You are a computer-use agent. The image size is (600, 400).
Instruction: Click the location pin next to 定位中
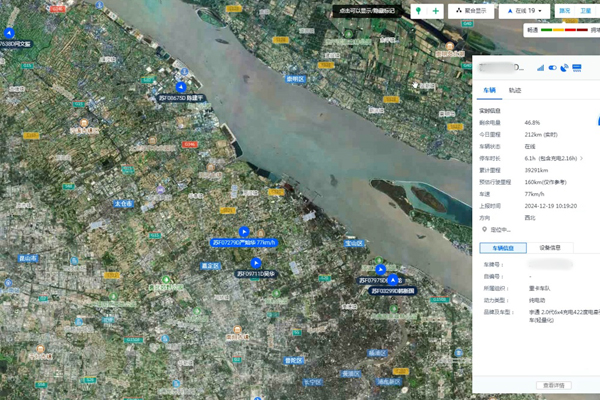(484, 229)
